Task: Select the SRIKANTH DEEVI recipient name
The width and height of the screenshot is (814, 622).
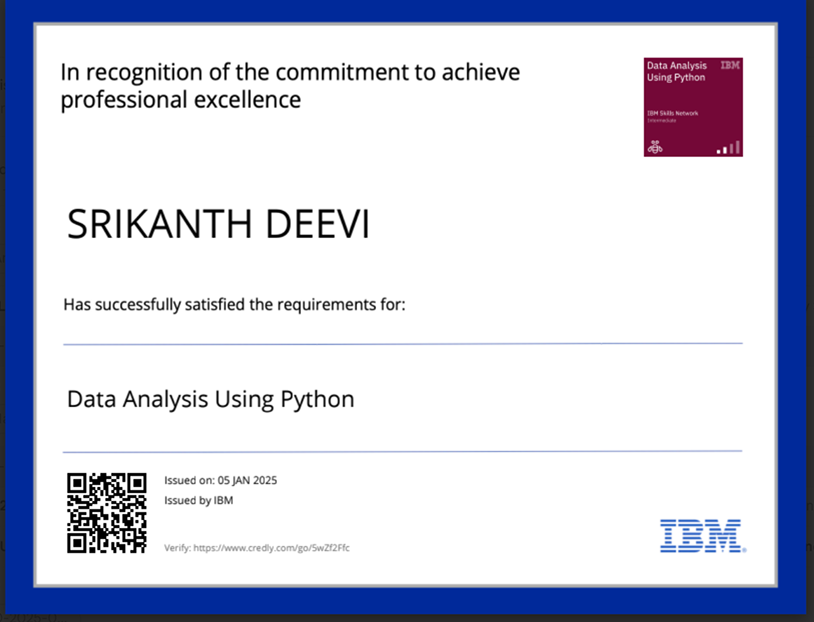Action: click(x=218, y=224)
